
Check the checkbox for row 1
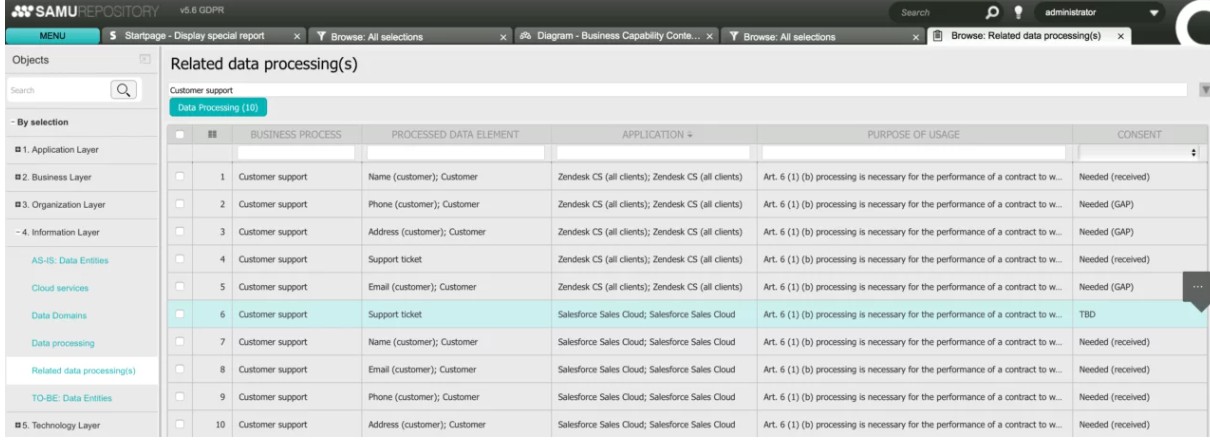coord(181,177)
